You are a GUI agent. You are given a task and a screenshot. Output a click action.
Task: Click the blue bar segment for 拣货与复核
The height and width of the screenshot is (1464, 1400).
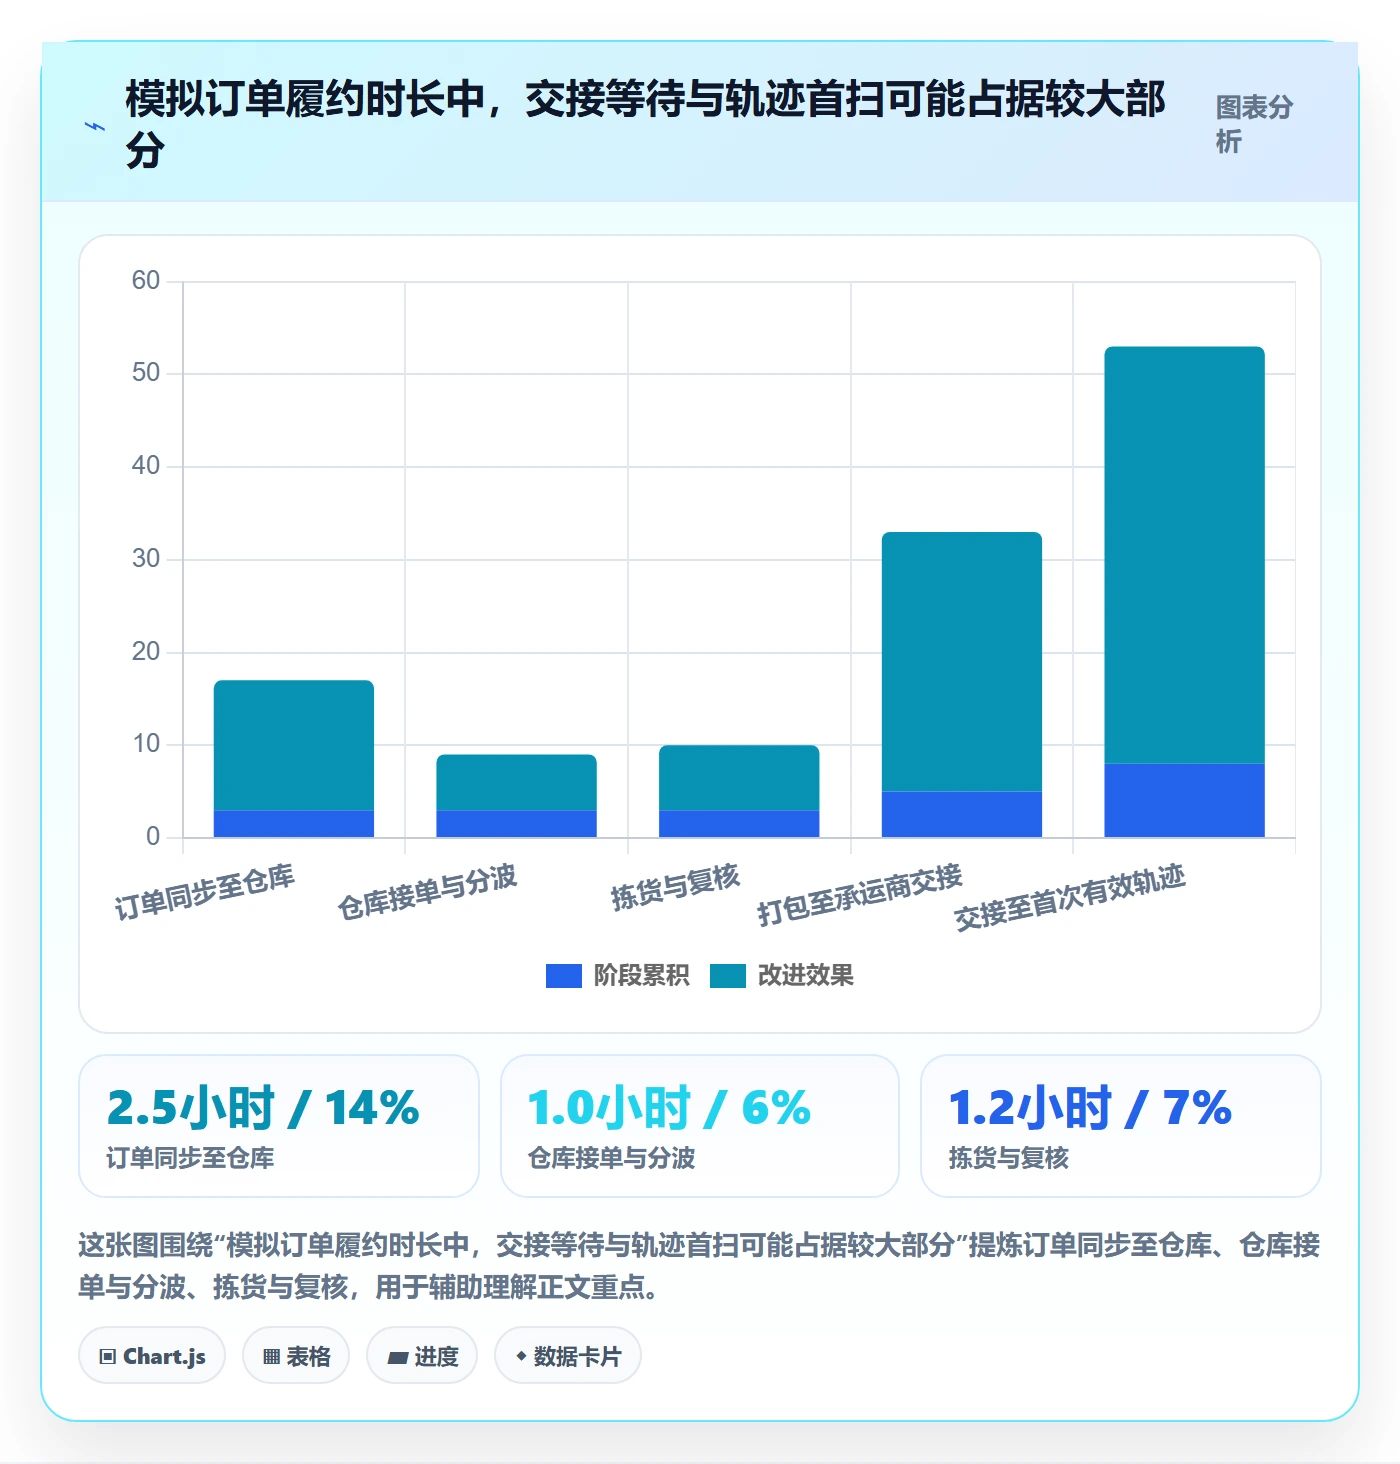739,824
